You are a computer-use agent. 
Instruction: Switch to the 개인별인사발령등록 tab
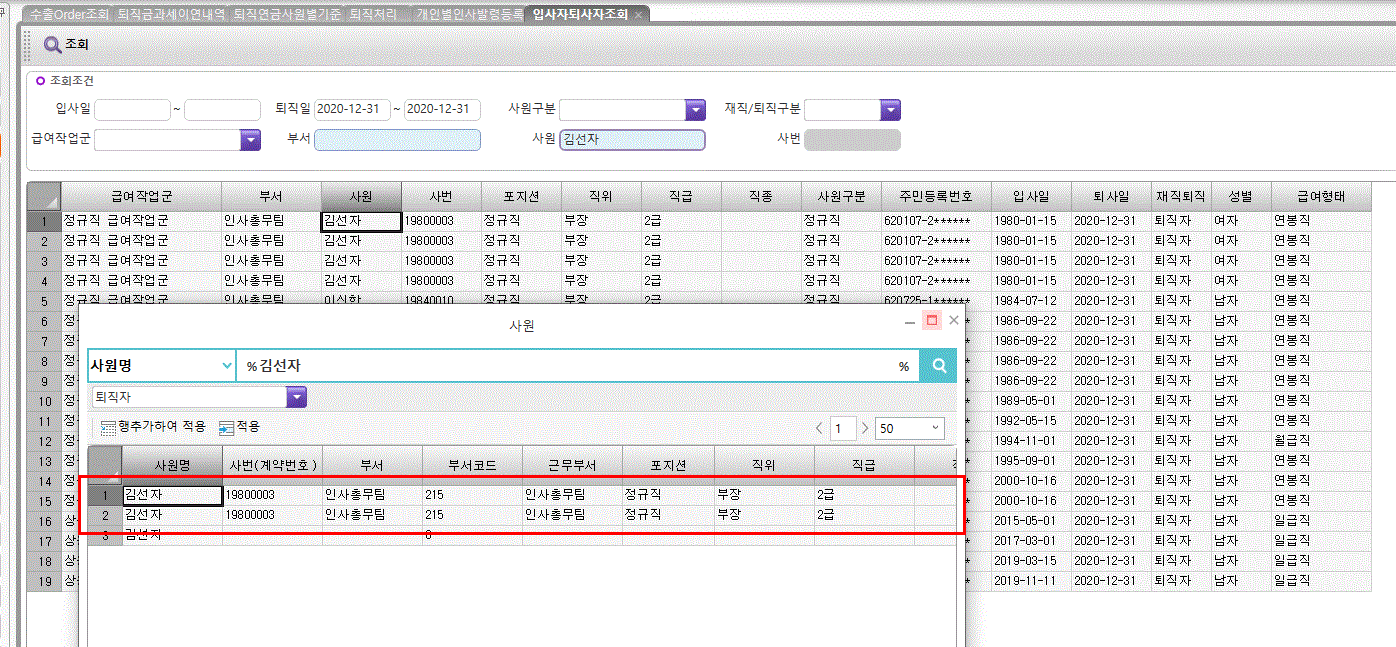tap(469, 14)
